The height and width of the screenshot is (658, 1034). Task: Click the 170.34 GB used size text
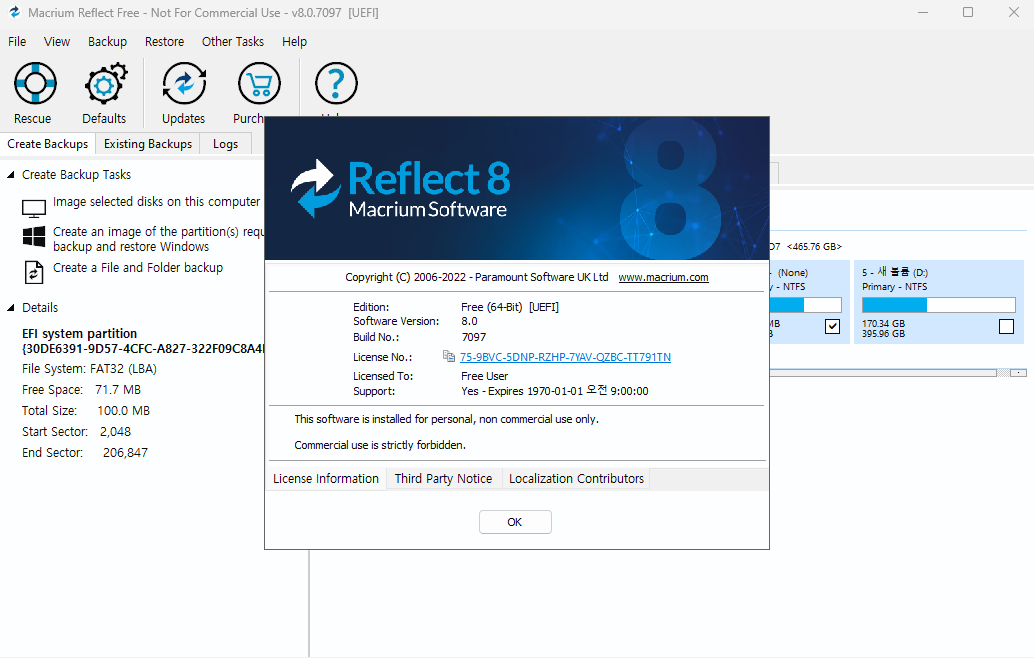pos(883,324)
